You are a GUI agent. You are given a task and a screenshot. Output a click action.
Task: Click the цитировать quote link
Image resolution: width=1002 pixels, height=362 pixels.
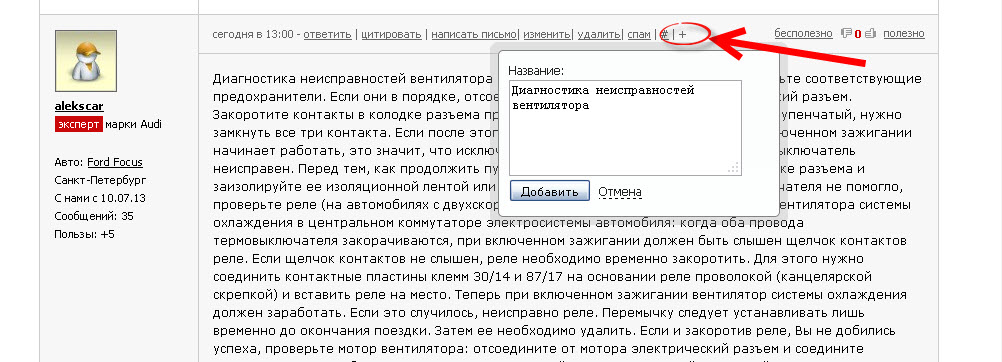point(391,35)
